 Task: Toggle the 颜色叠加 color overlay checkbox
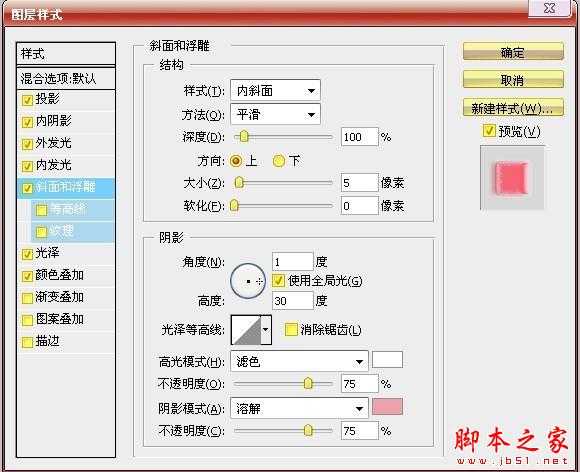click(27, 276)
